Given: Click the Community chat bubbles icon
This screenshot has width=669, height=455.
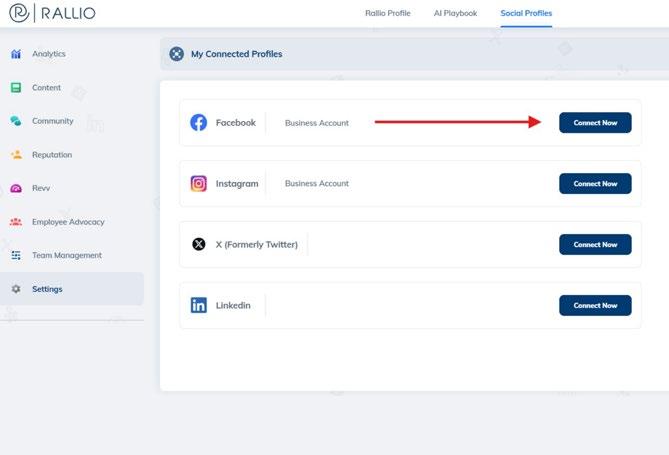Looking at the screenshot, I should coord(16,121).
